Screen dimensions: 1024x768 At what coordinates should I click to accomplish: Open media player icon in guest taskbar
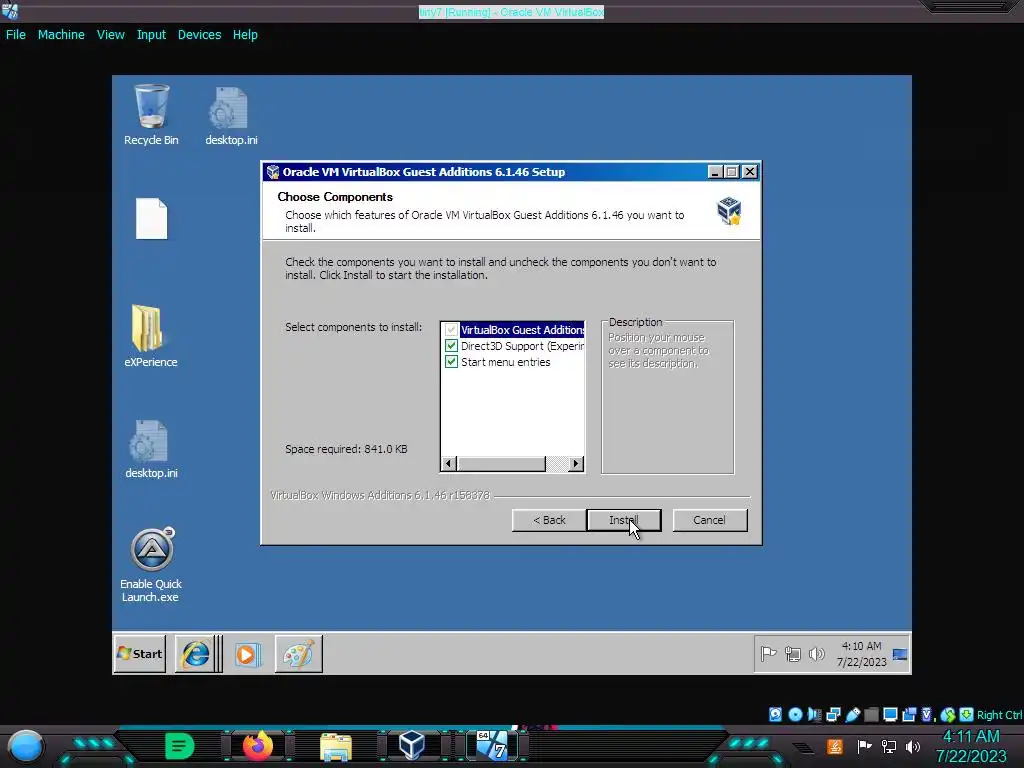click(x=248, y=654)
